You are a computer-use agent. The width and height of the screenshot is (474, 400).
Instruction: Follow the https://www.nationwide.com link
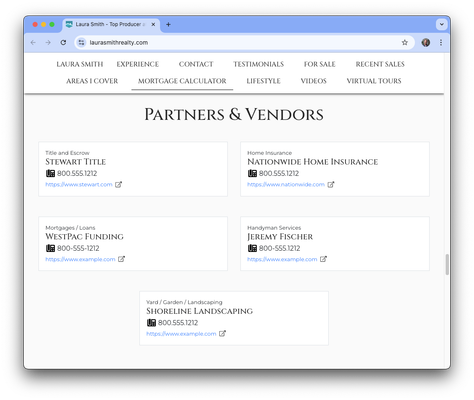[x=286, y=184]
